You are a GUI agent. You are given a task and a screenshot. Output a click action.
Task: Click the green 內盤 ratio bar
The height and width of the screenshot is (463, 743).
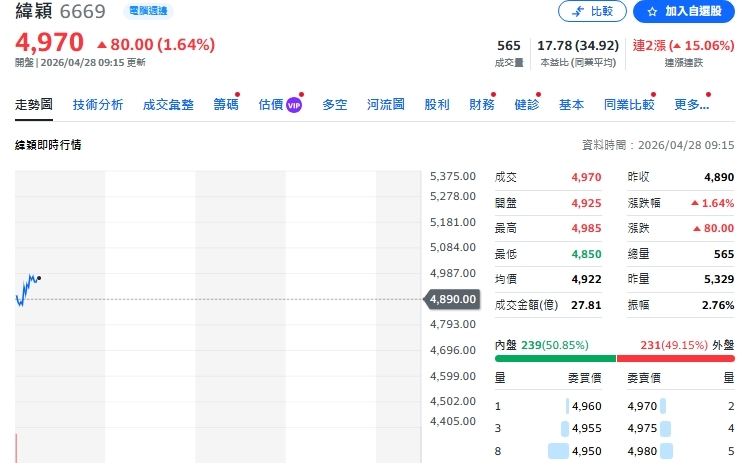click(x=555, y=359)
